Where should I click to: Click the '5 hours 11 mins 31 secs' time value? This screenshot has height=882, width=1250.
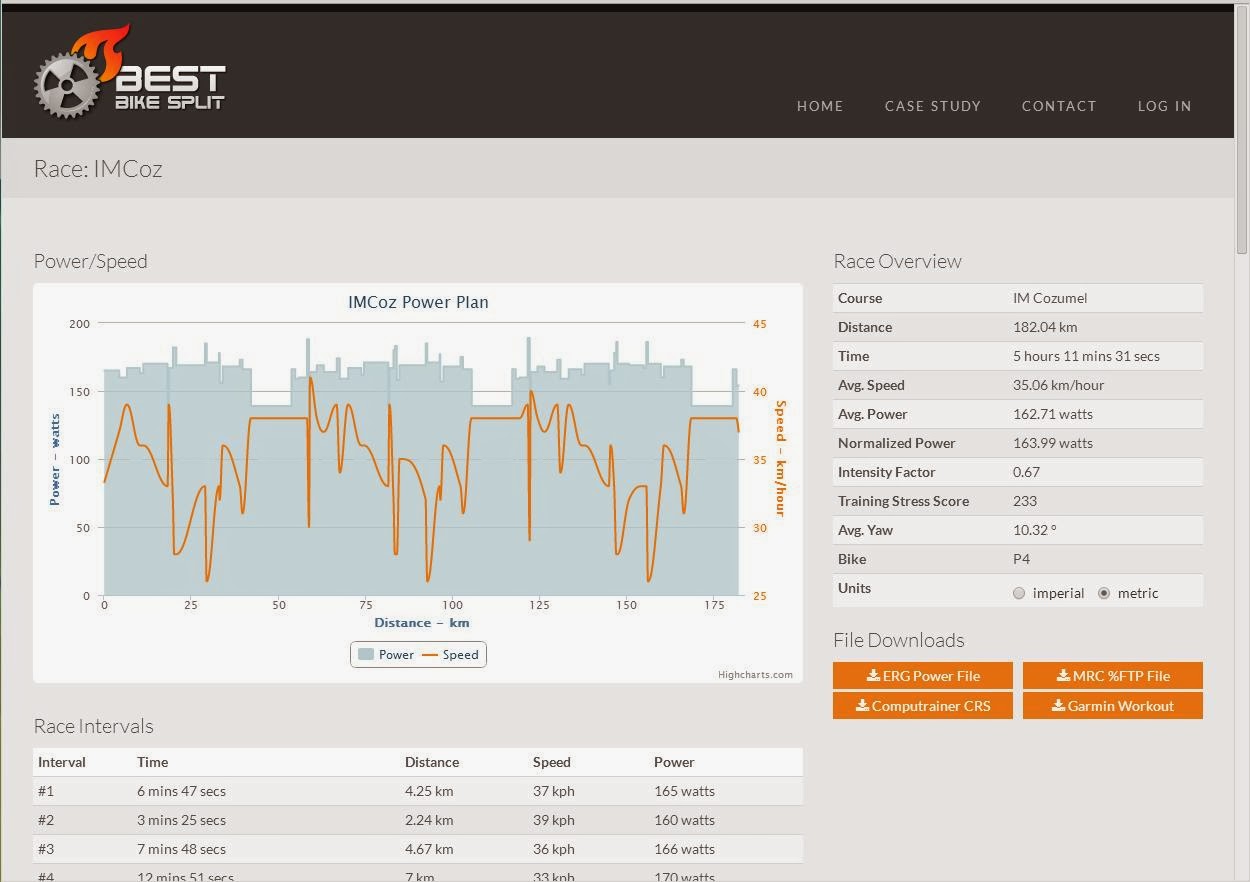click(x=1086, y=356)
